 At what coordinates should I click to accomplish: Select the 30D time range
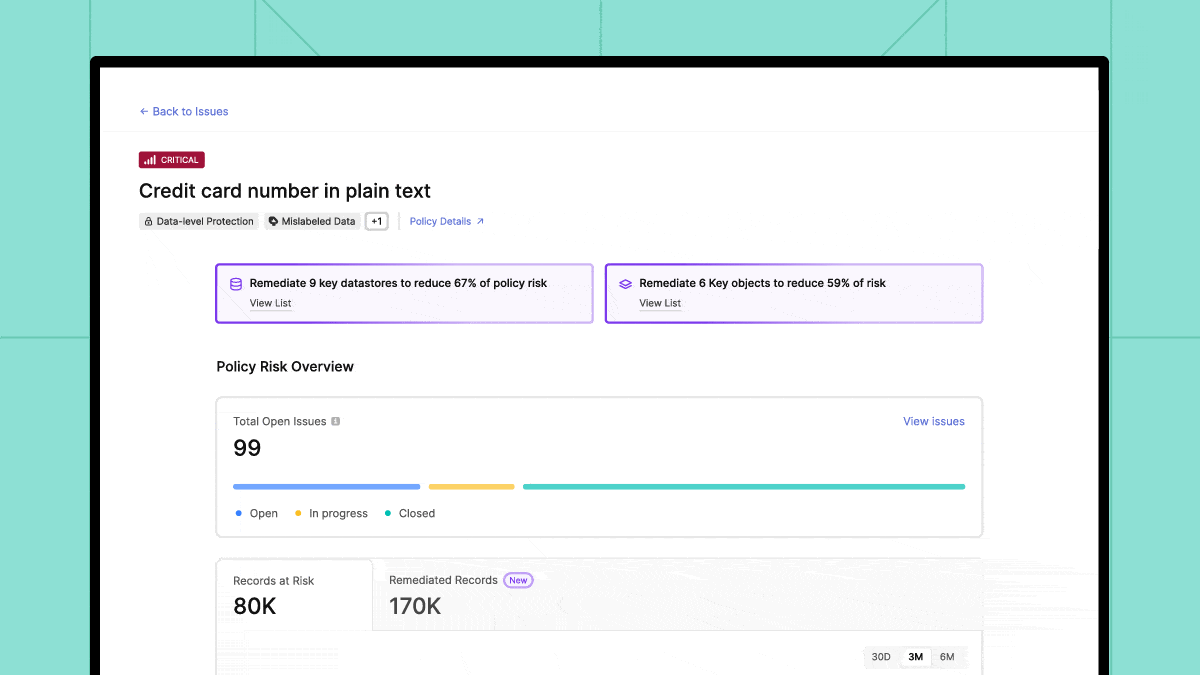click(x=881, y=657)
